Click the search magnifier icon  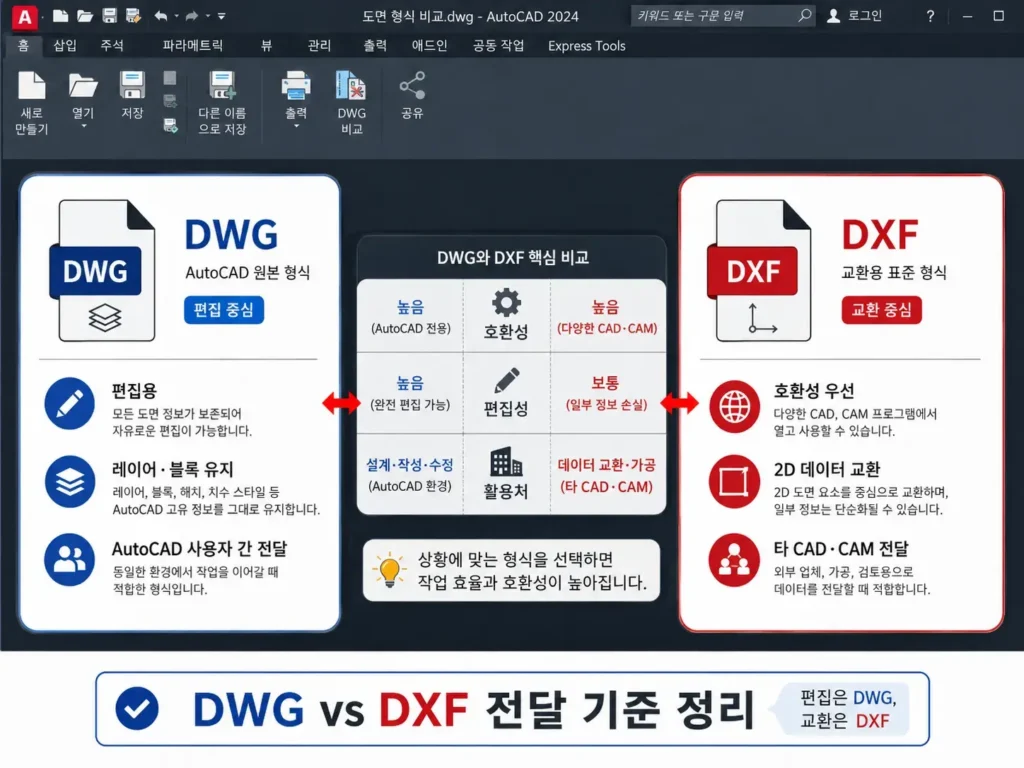click(x=805, y=15)
